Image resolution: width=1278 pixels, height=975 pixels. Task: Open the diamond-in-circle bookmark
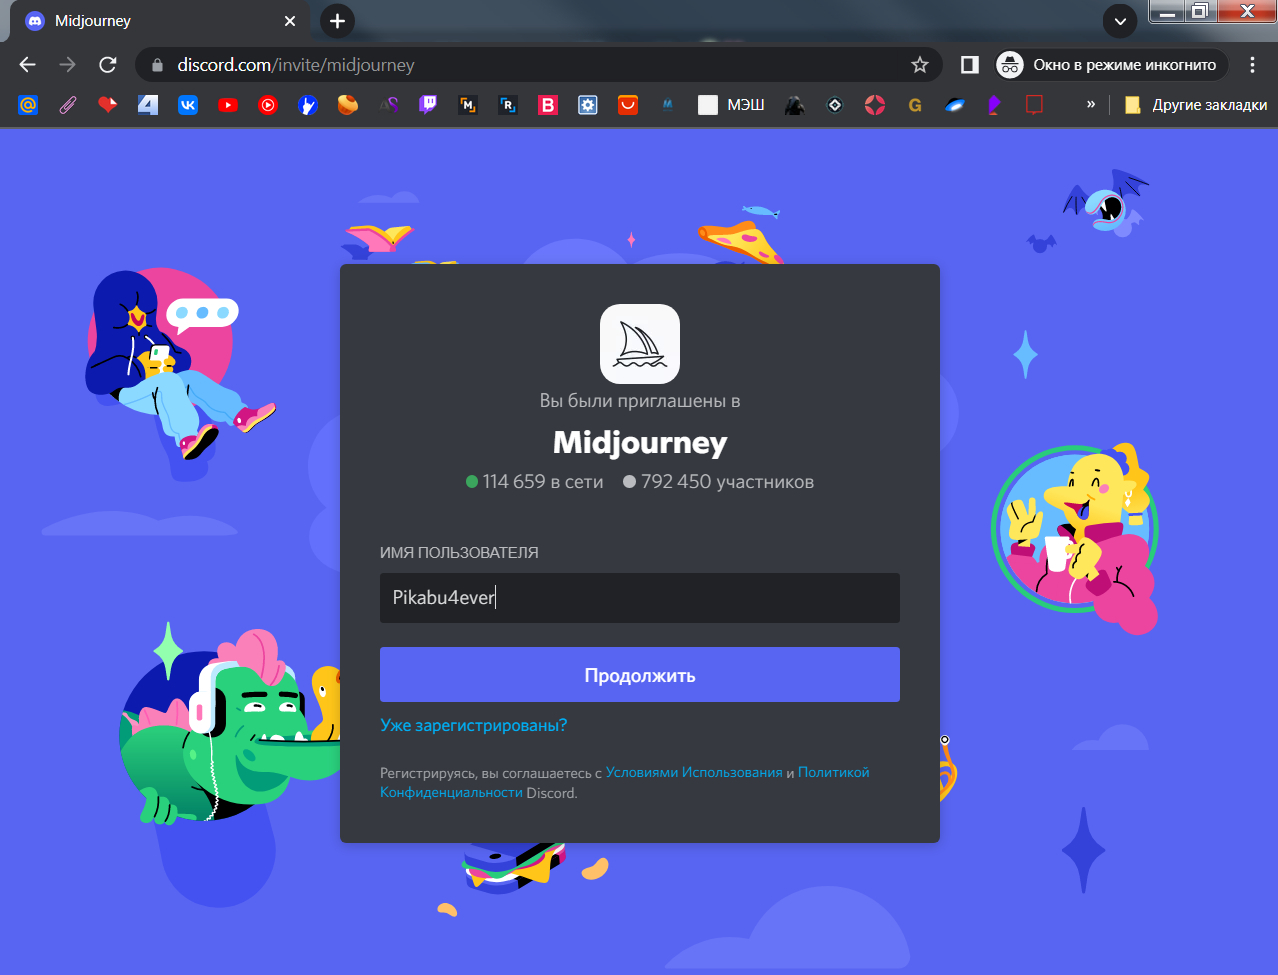tap(835, 104)
